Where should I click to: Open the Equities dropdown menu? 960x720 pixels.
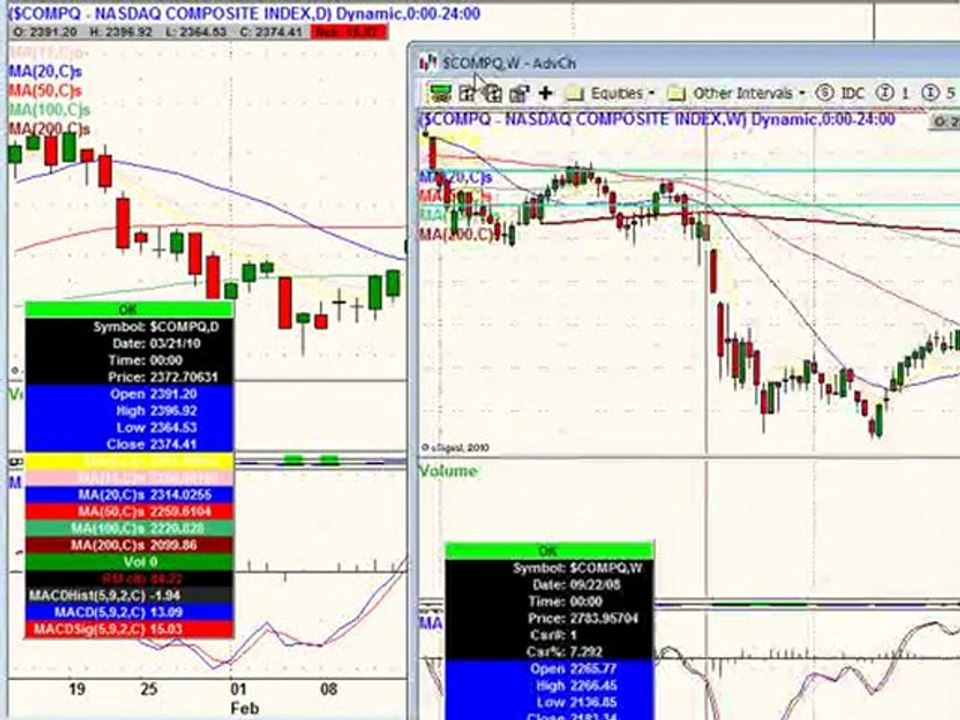tap(623, 93)
